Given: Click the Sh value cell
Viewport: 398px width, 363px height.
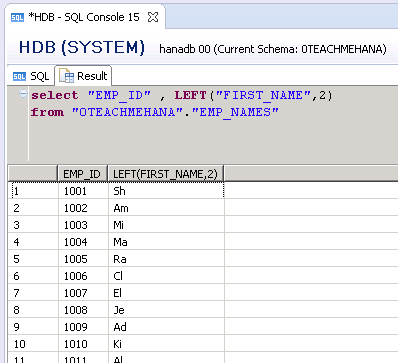Looking at the screenshot, I should pos(166,191).
